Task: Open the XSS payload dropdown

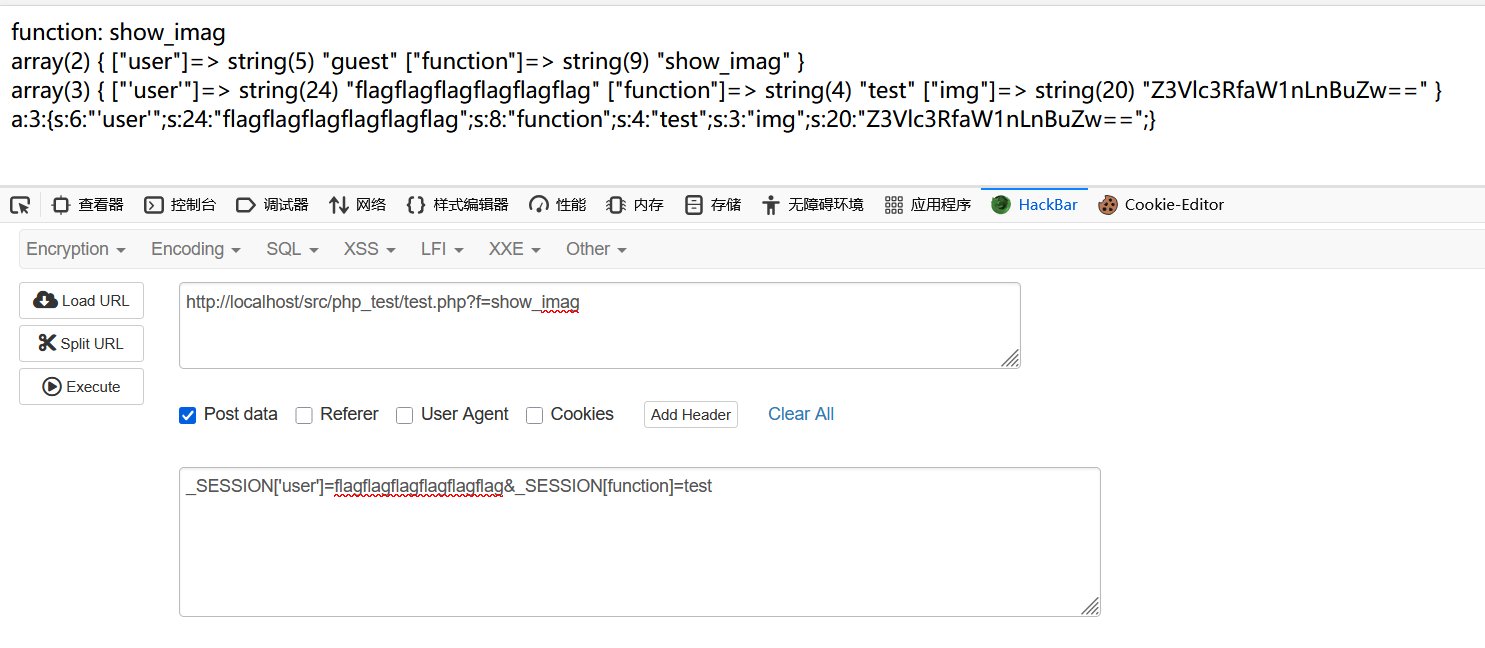Action: coord(368,248)
